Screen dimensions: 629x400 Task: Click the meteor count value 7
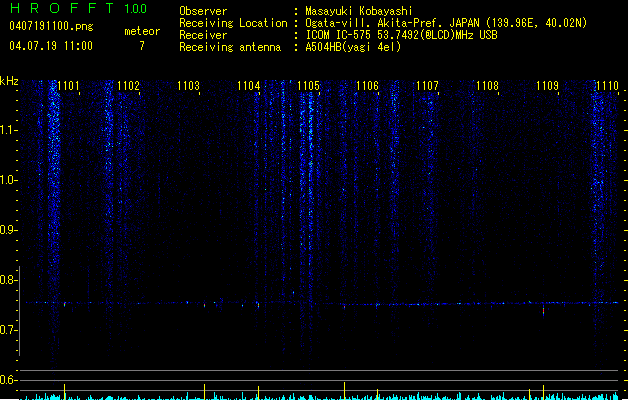coord(142,46)
